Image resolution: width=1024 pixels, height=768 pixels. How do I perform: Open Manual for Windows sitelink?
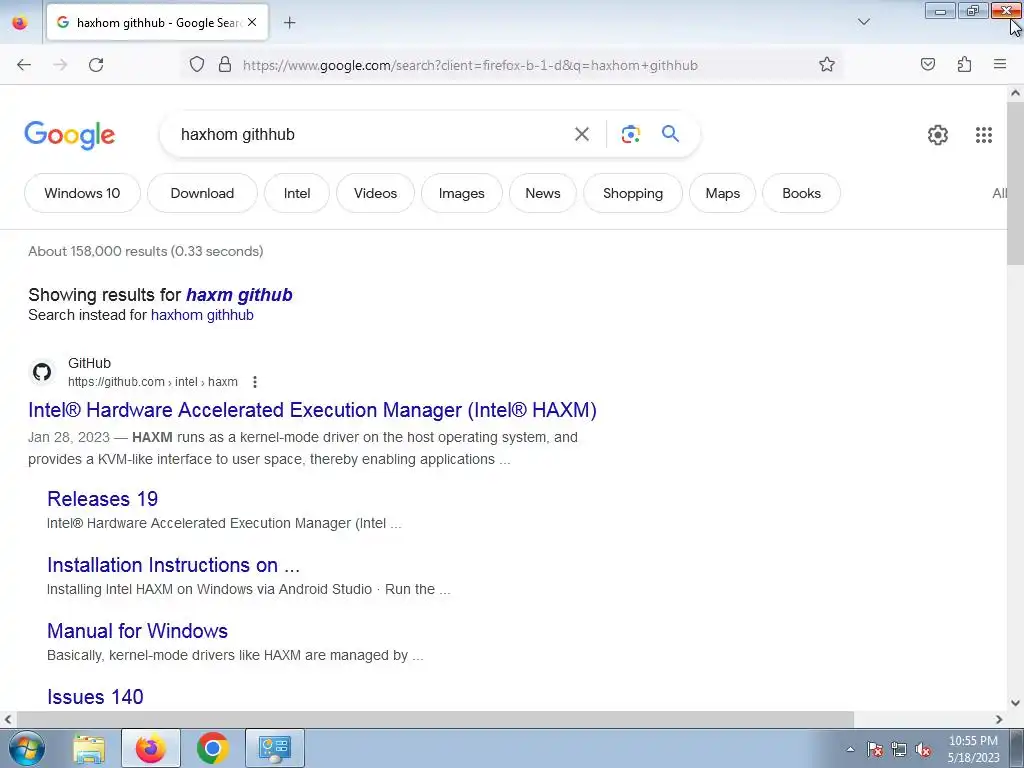coord(137,631)
